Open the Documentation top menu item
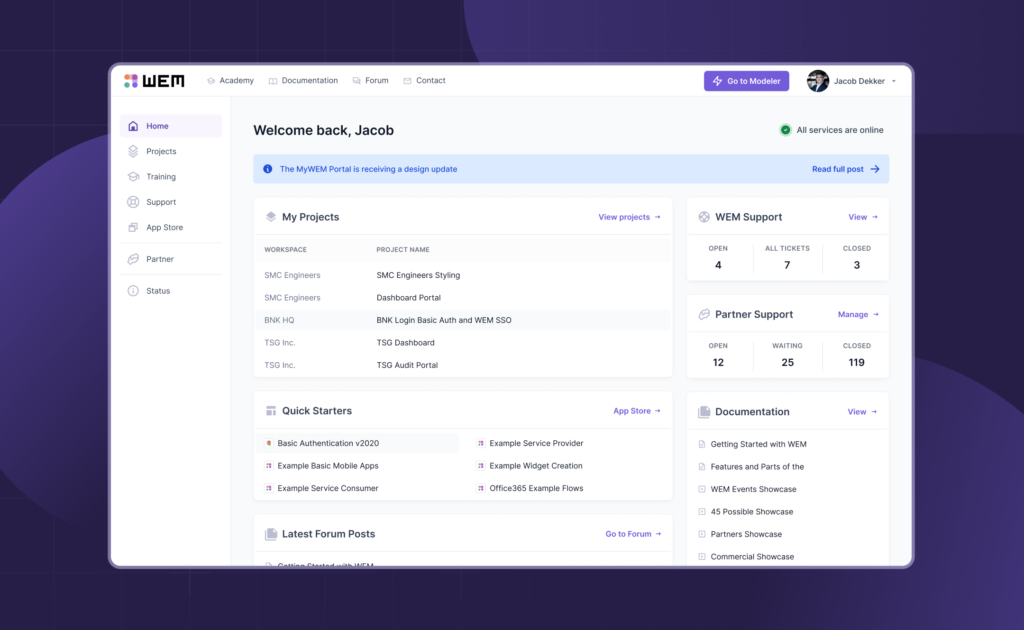The image size is (1024, 630). pos(303,81)
